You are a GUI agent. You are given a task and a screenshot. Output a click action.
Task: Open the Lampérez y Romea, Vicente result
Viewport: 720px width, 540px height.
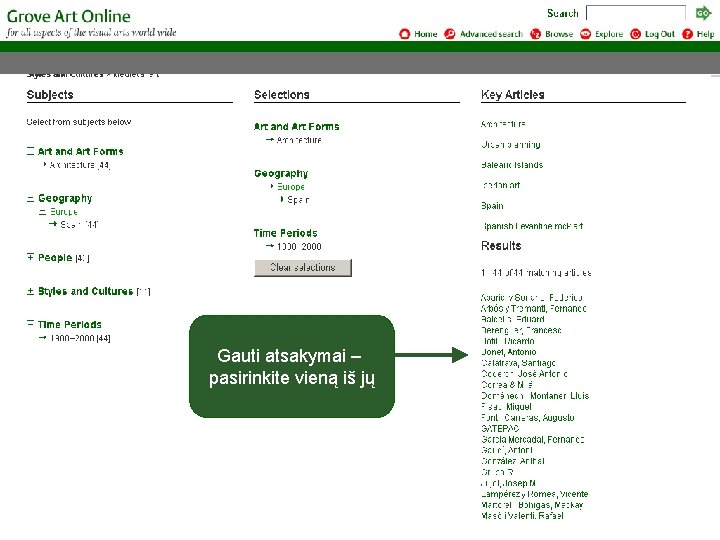534,494
